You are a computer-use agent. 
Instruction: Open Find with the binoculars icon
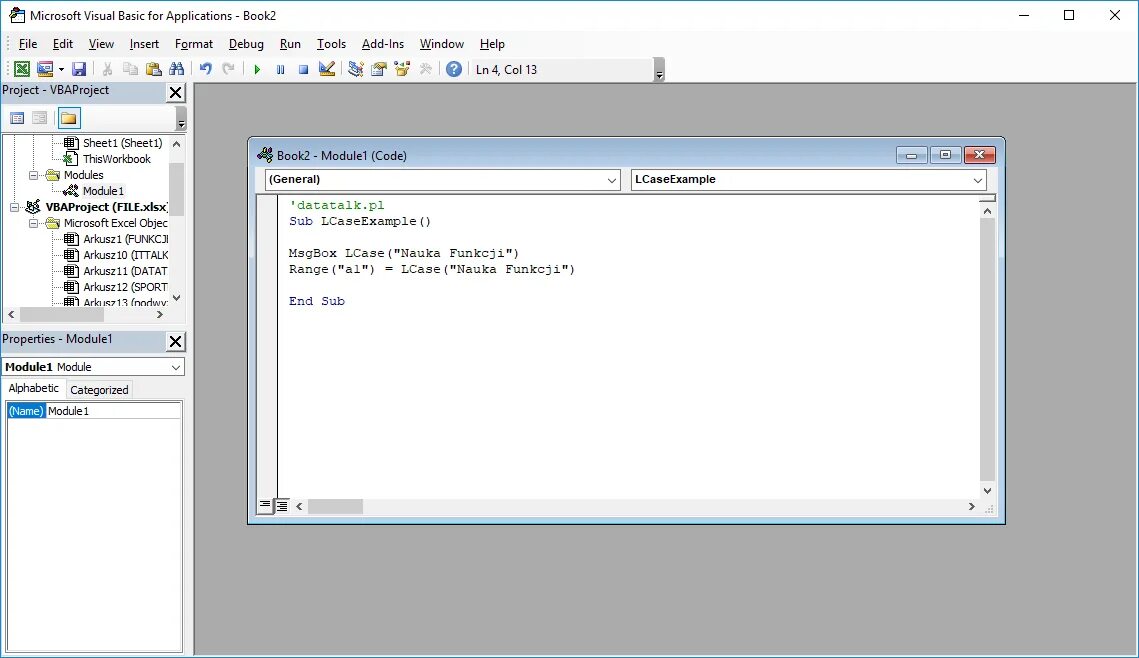177,69
